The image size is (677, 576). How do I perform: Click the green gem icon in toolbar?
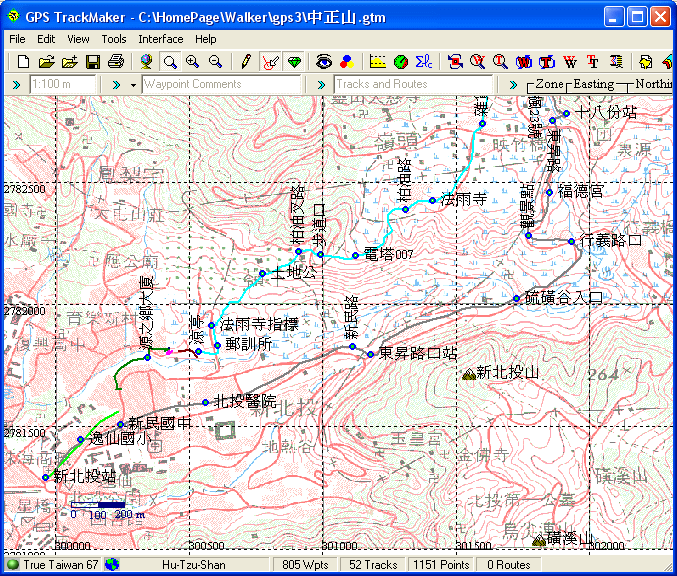293,62
